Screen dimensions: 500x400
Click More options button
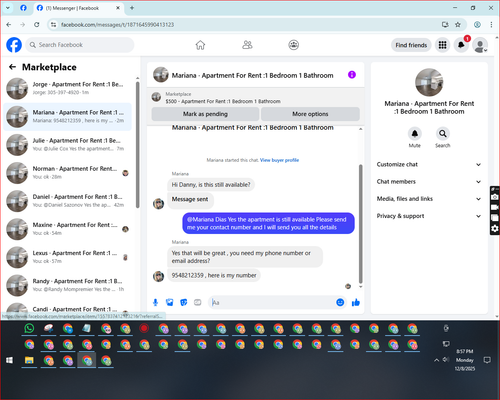tap(310, 114)
